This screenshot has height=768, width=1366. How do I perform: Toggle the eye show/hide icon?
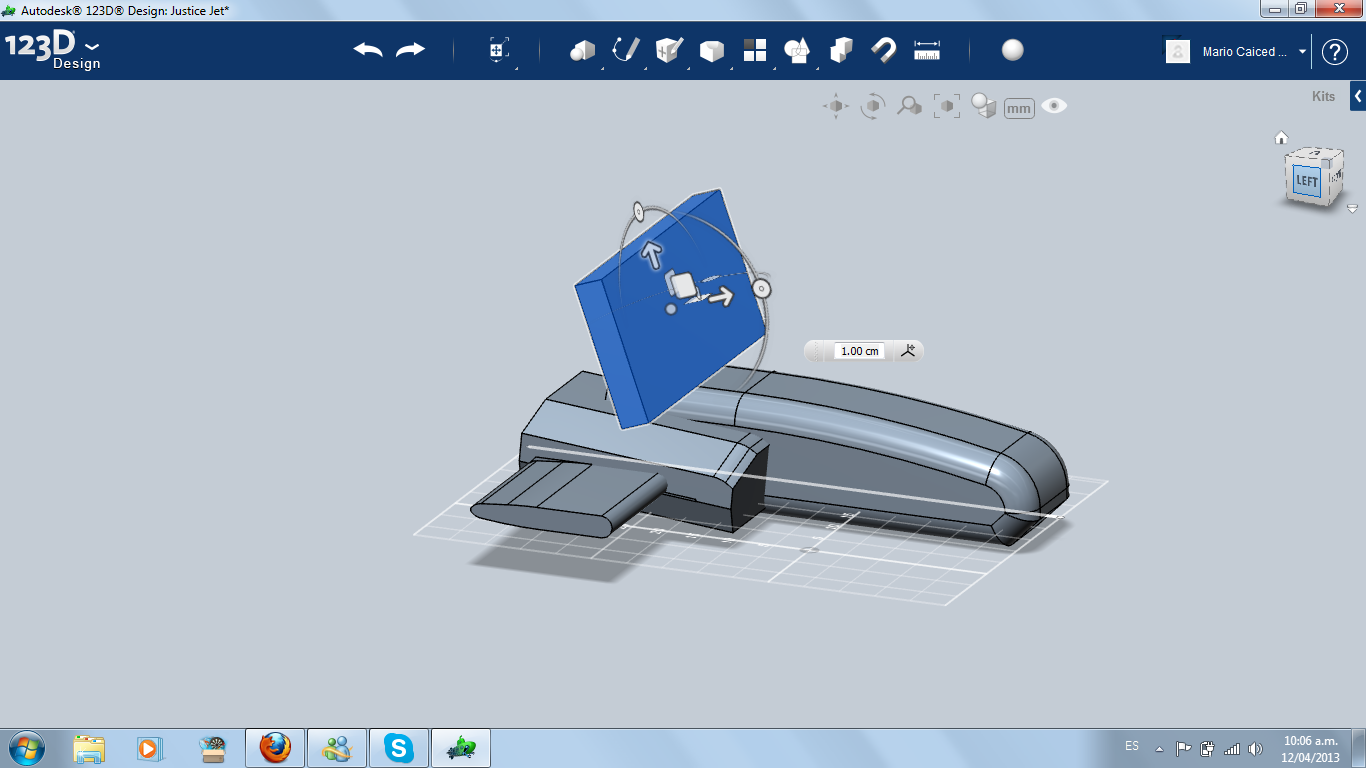(x=1054, y=106)
